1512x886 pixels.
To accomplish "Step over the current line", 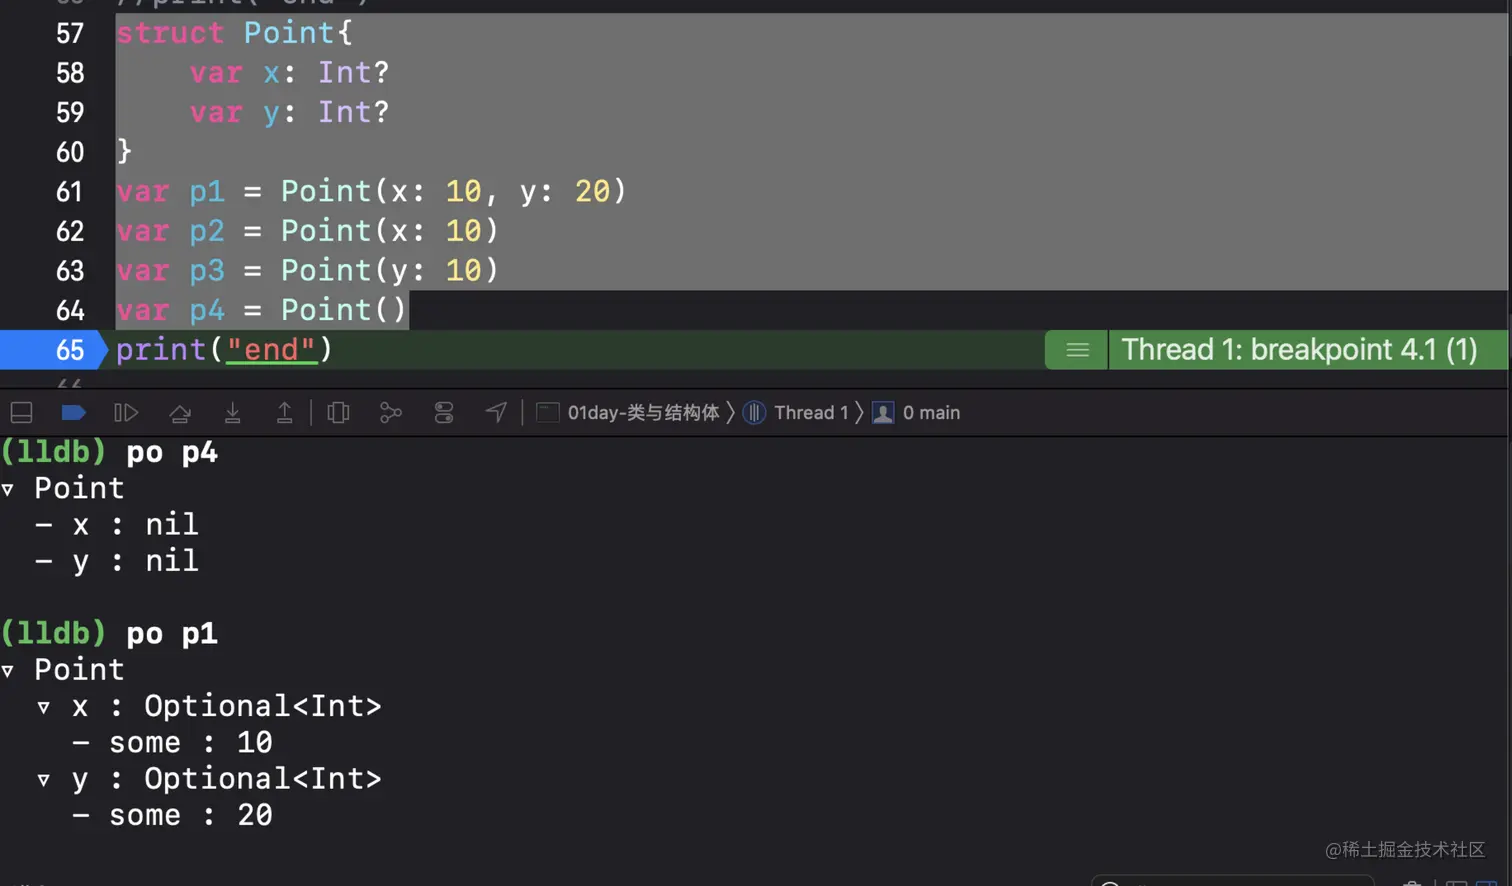I will 180,412.
